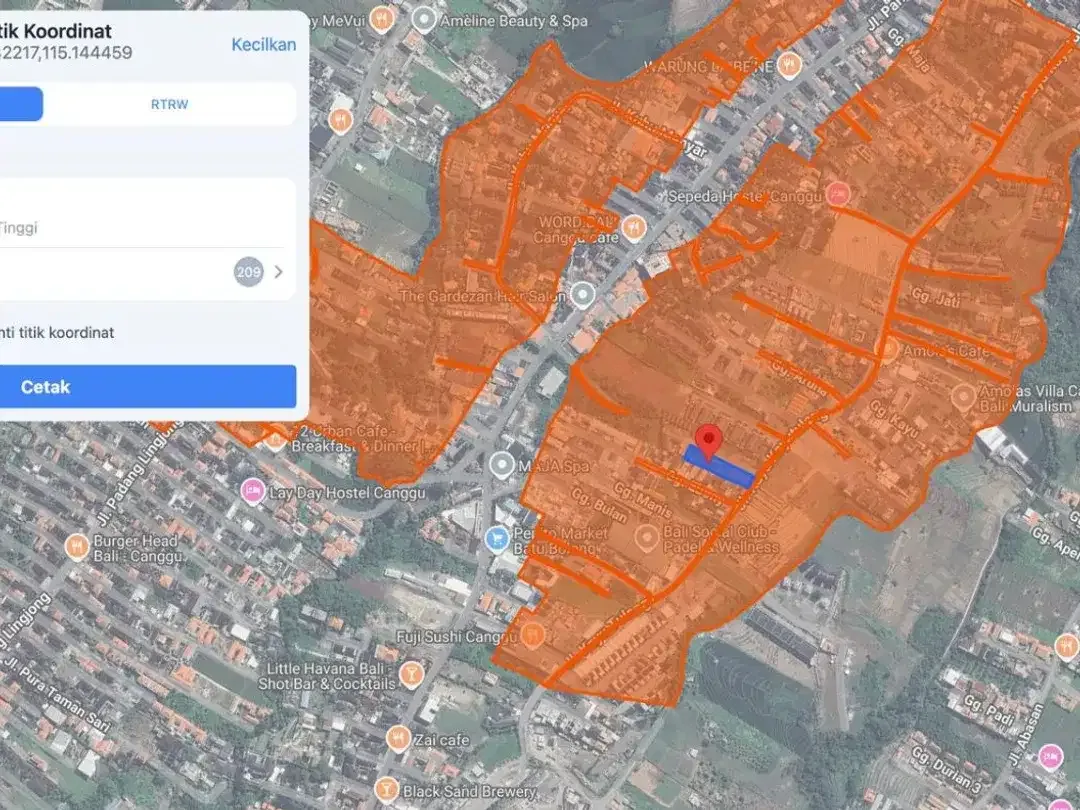Open the Bali Social Club location pin
The image size is (1080, 810).
click(646, 538)
